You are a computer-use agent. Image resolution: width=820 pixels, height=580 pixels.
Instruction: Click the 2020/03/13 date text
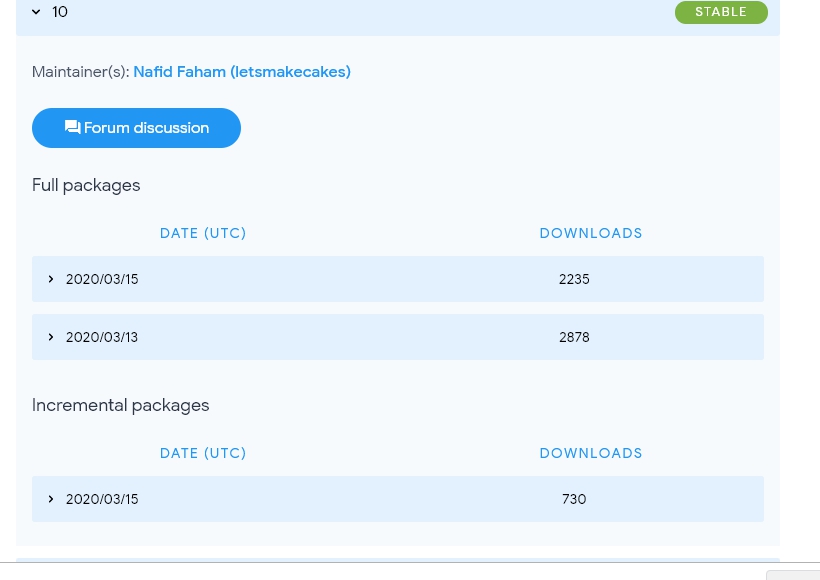click(102, 337)
